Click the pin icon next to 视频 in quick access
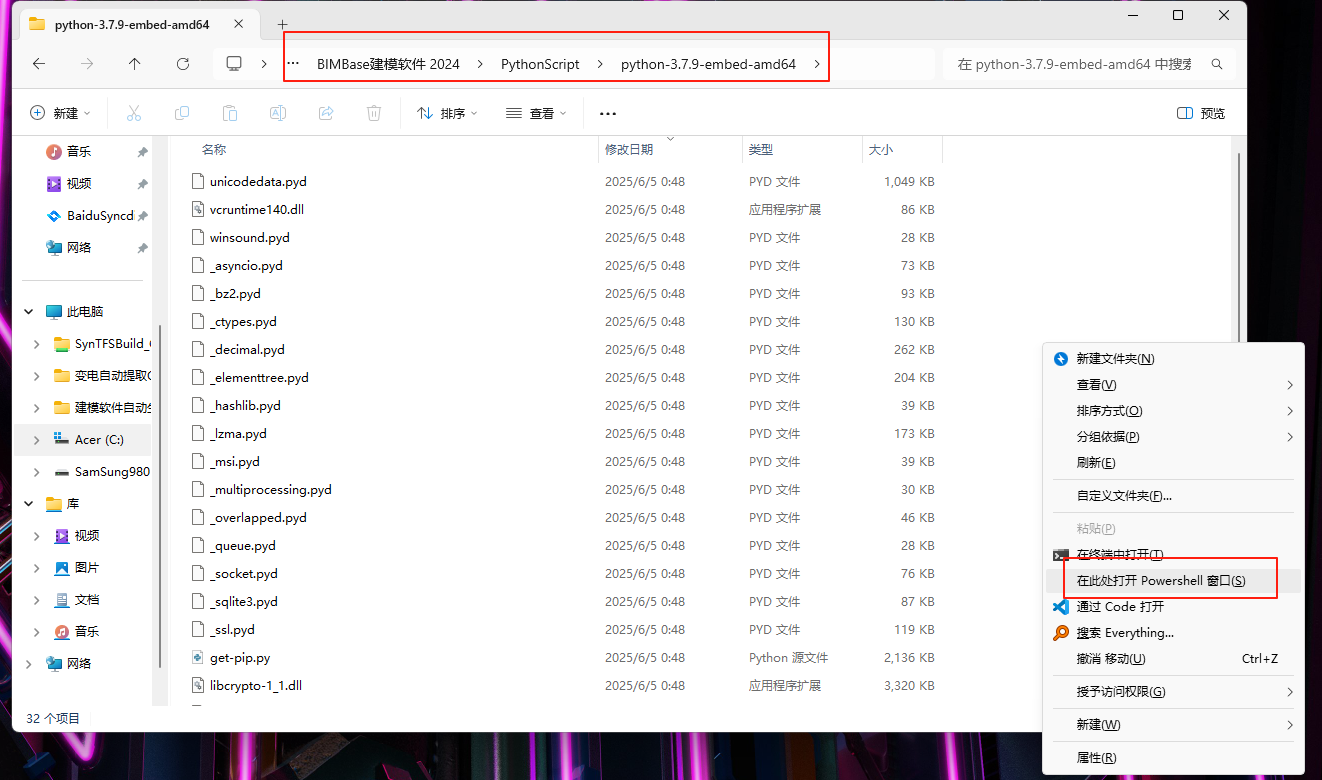 143,184
